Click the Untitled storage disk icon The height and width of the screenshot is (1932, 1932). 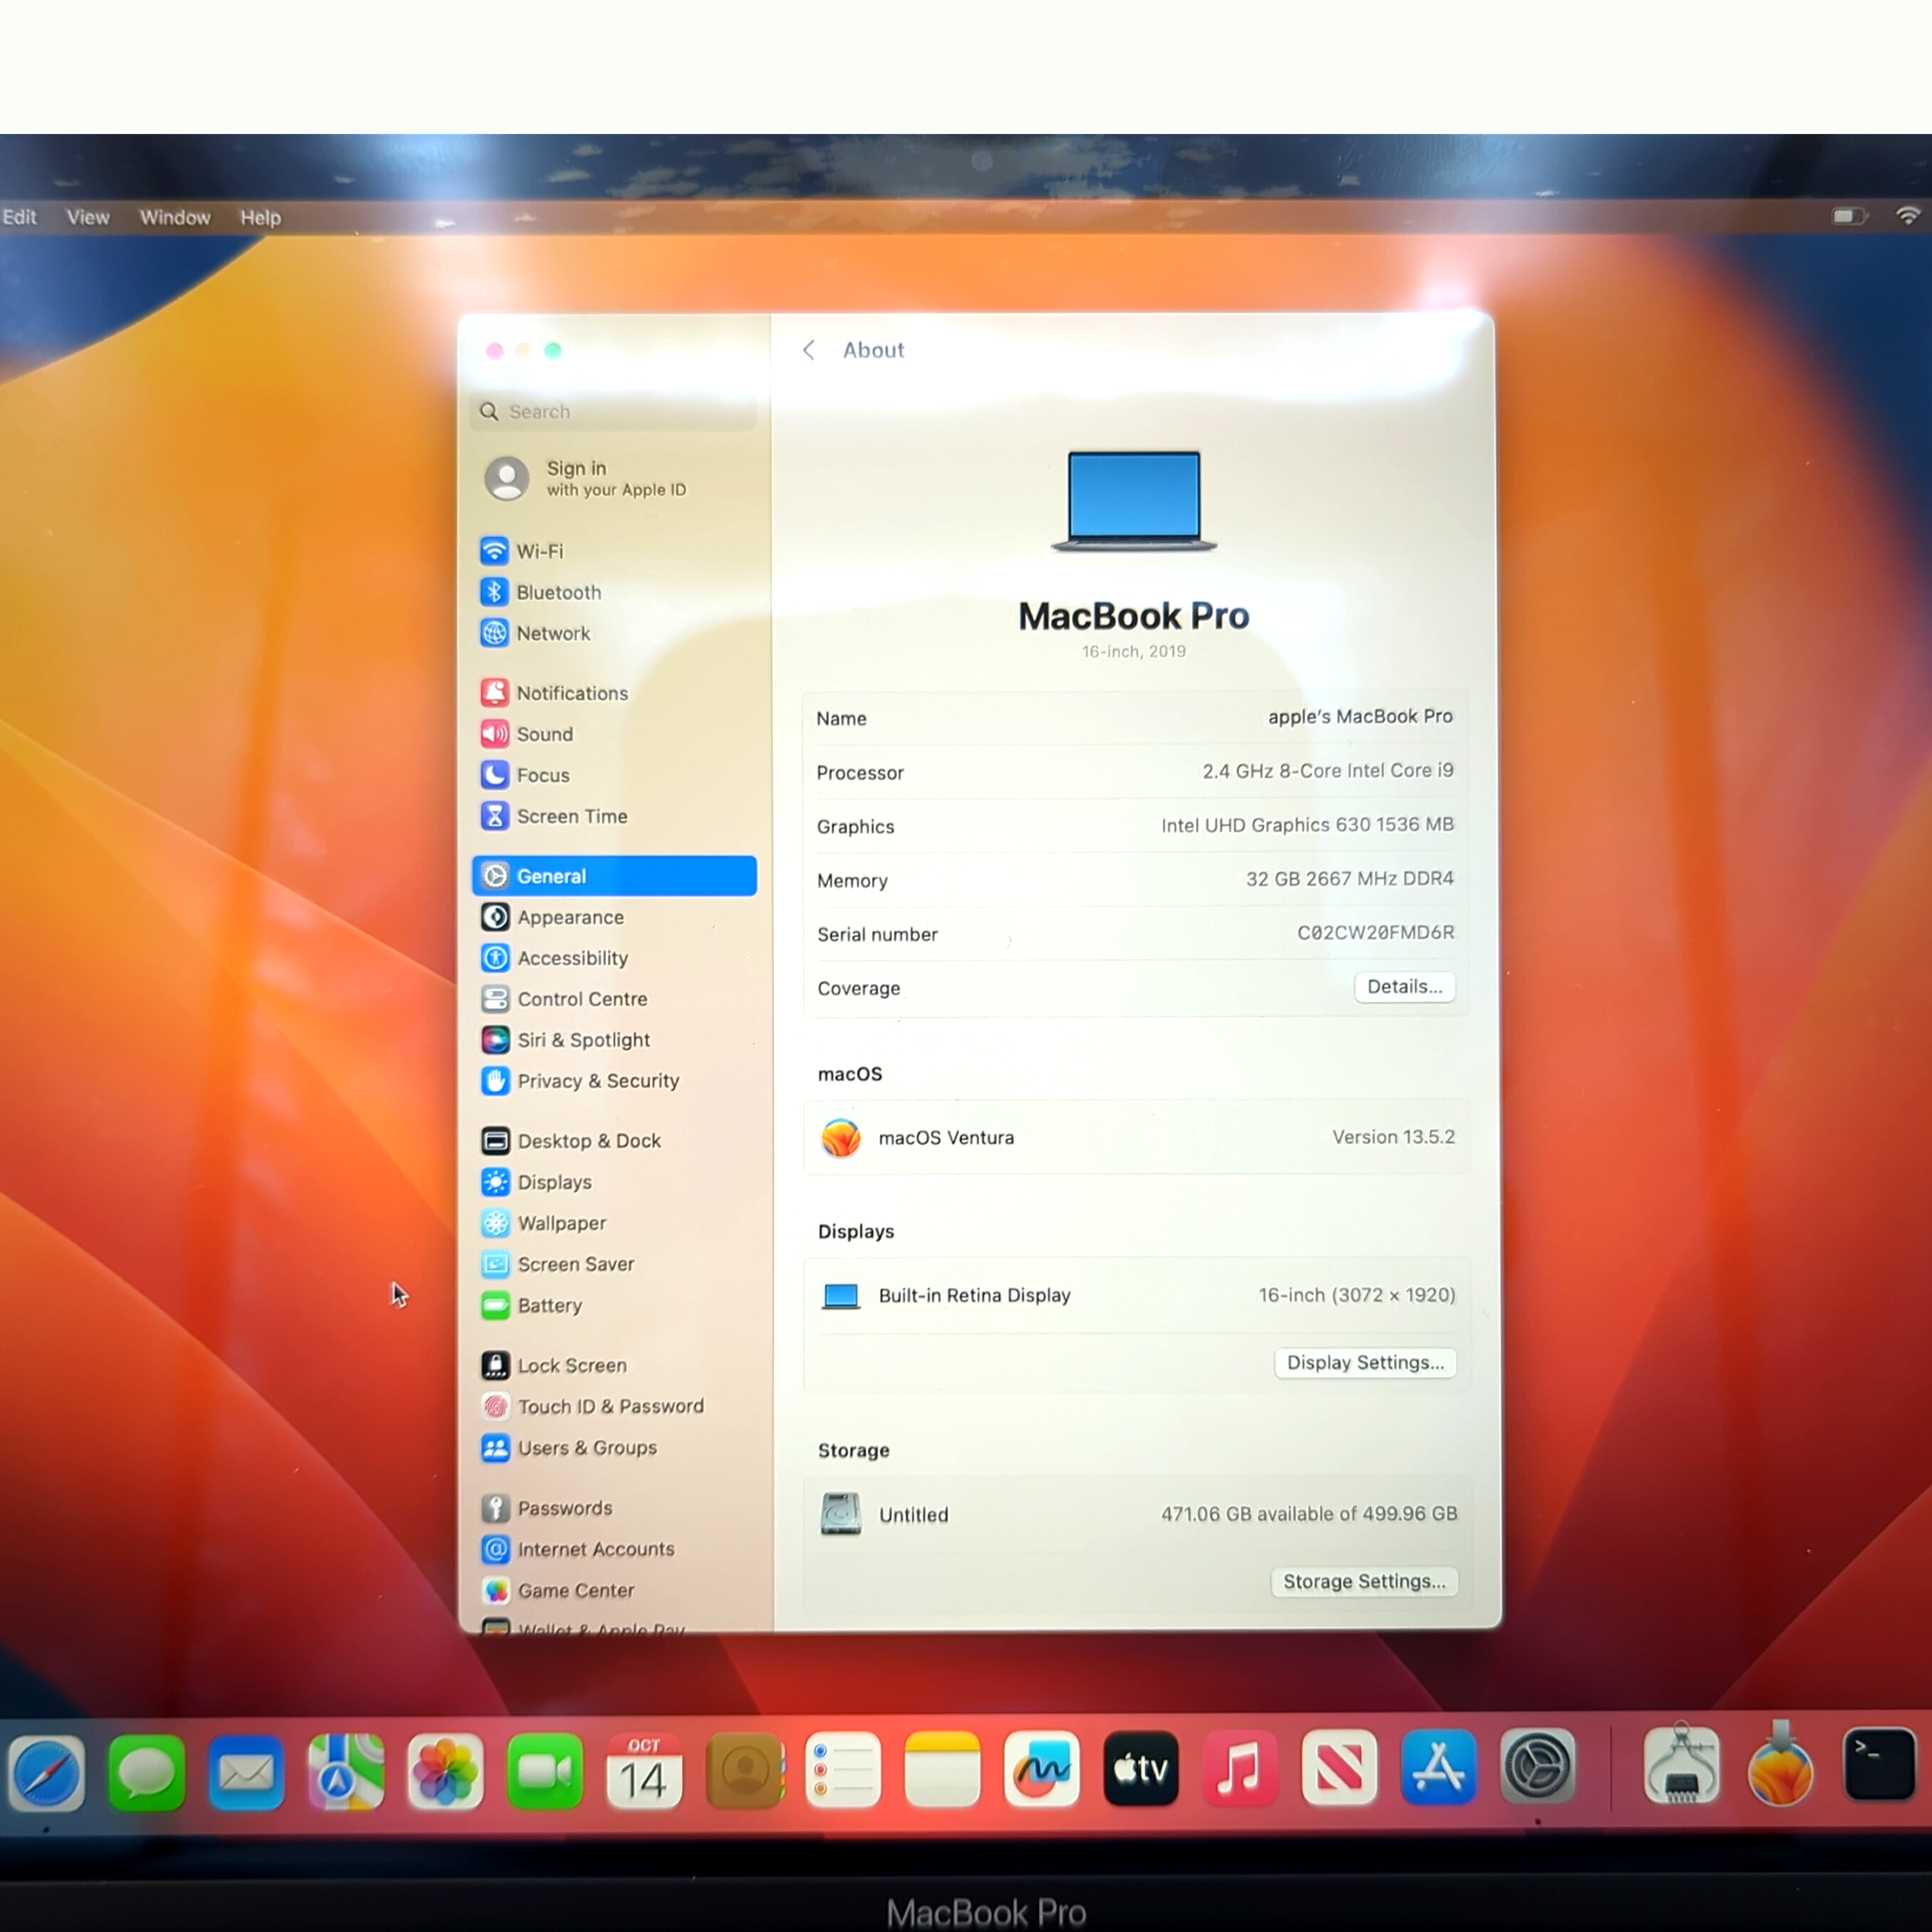click(x=841, y=1514)
